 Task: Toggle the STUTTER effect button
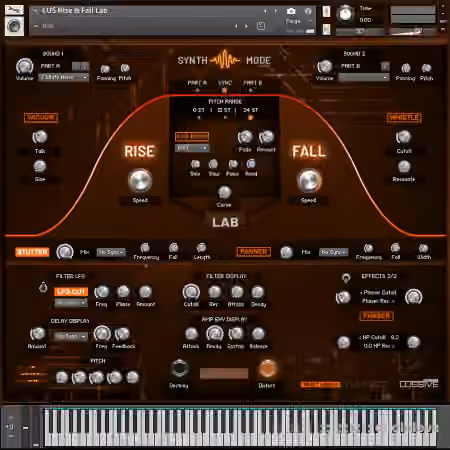32,252
